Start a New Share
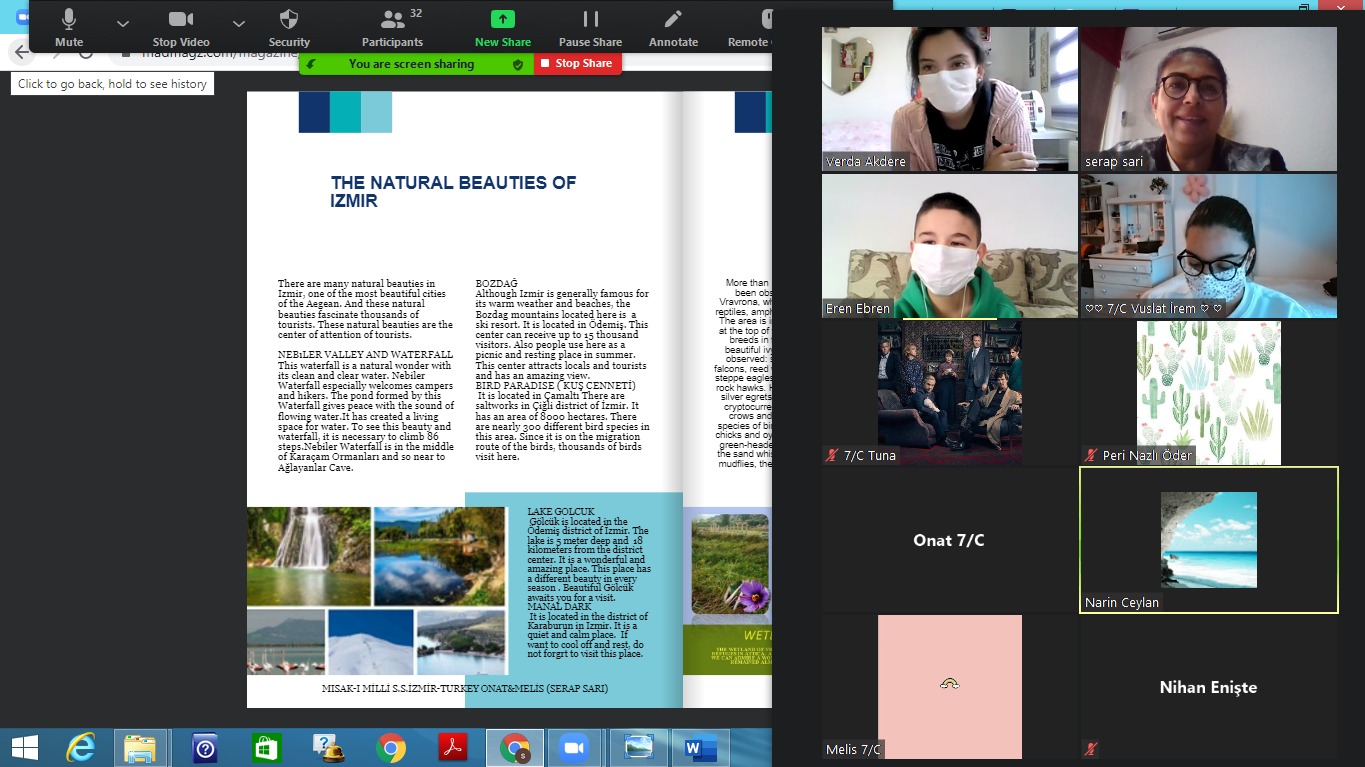Image resolution: width=1365 pixels, height=767 pixels. (x=502, y=26)
